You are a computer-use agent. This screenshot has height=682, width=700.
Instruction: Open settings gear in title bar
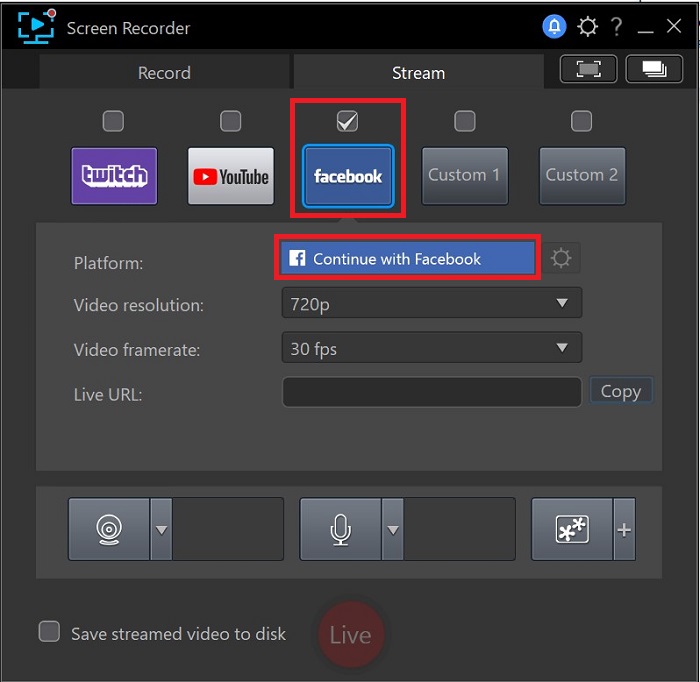click(587, 27)
